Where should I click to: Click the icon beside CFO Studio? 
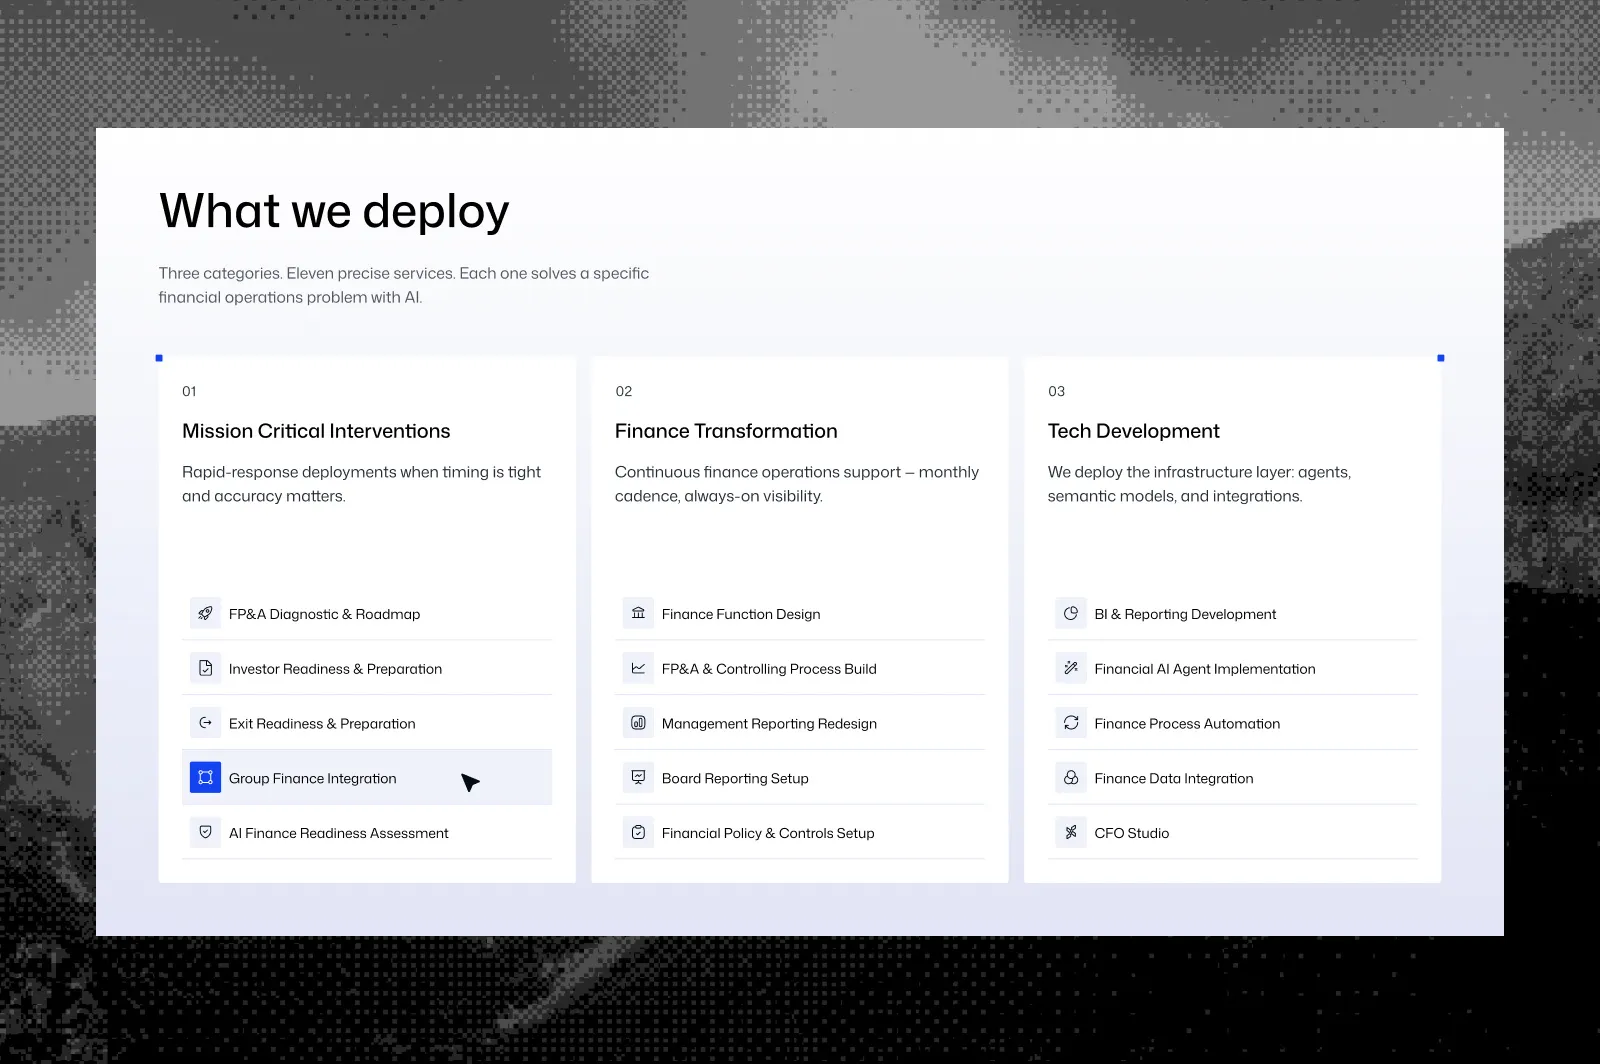coord(1071,832)
